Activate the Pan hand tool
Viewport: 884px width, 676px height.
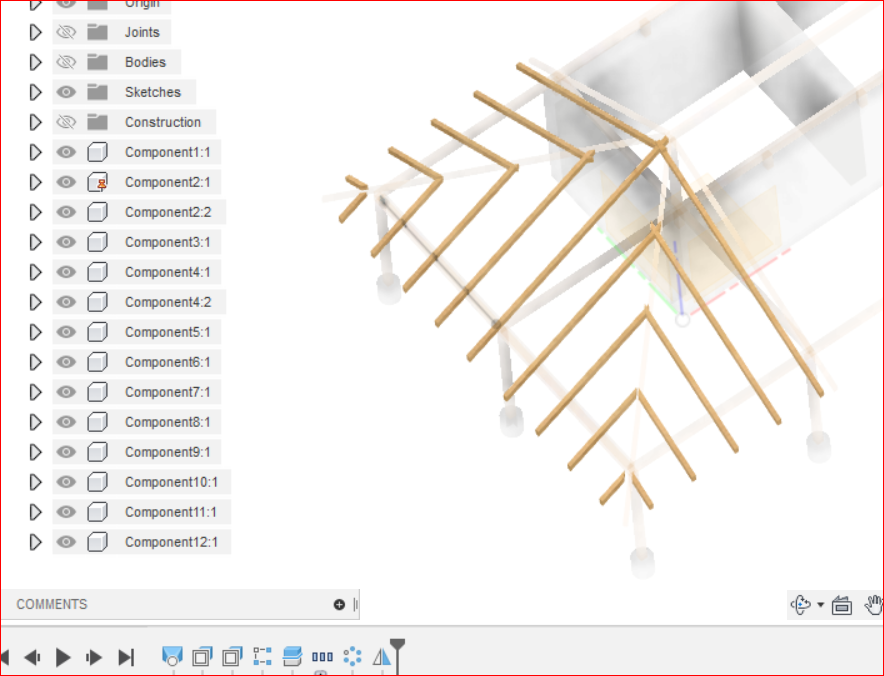(873, 604)
